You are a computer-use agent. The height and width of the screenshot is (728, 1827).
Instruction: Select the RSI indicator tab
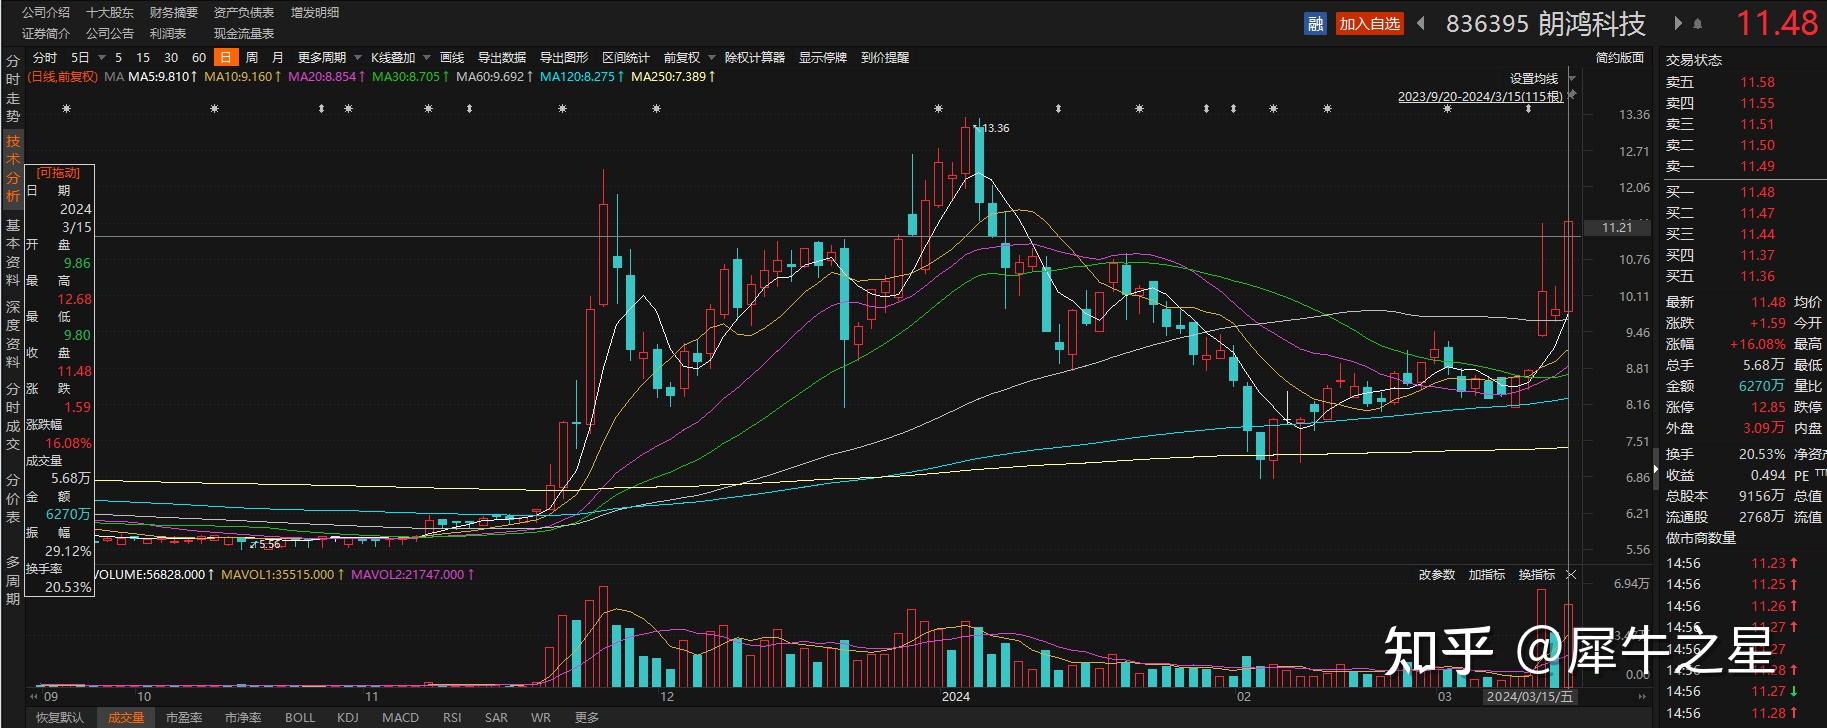tap(452, 717)
